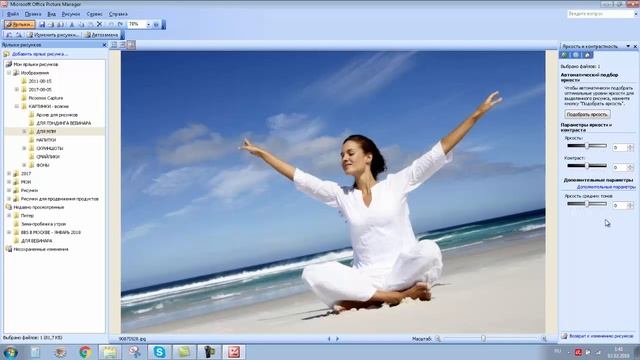This screenshot has width=640, height=360.
Task: Click the task pane home icon
Action: 587,55
